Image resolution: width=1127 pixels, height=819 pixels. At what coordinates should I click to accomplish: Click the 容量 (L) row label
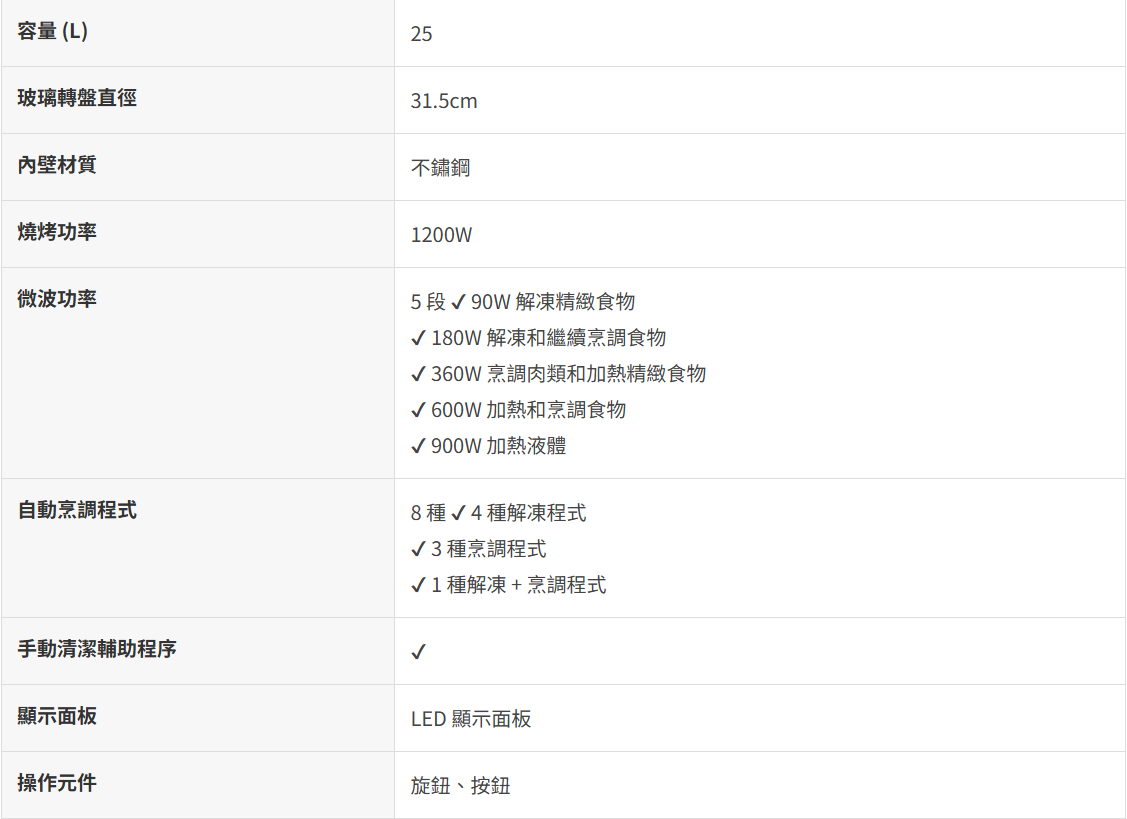pos(53,32)
